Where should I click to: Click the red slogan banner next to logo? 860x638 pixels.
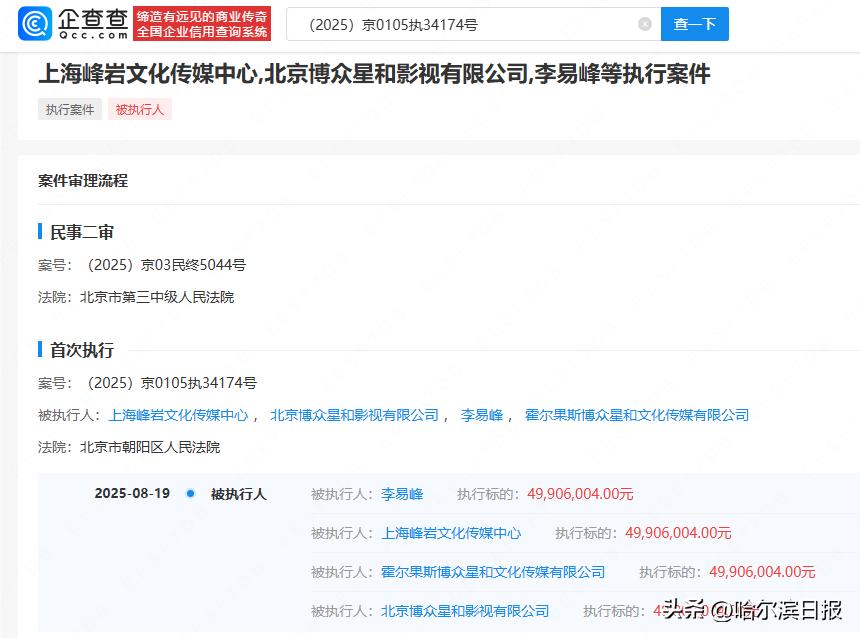[203, 24]
